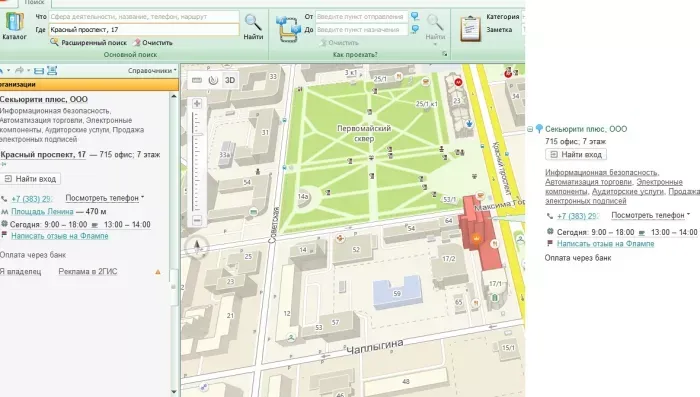Click the До destination input field
The image size is (700, 397).
[x=362, y=29]
